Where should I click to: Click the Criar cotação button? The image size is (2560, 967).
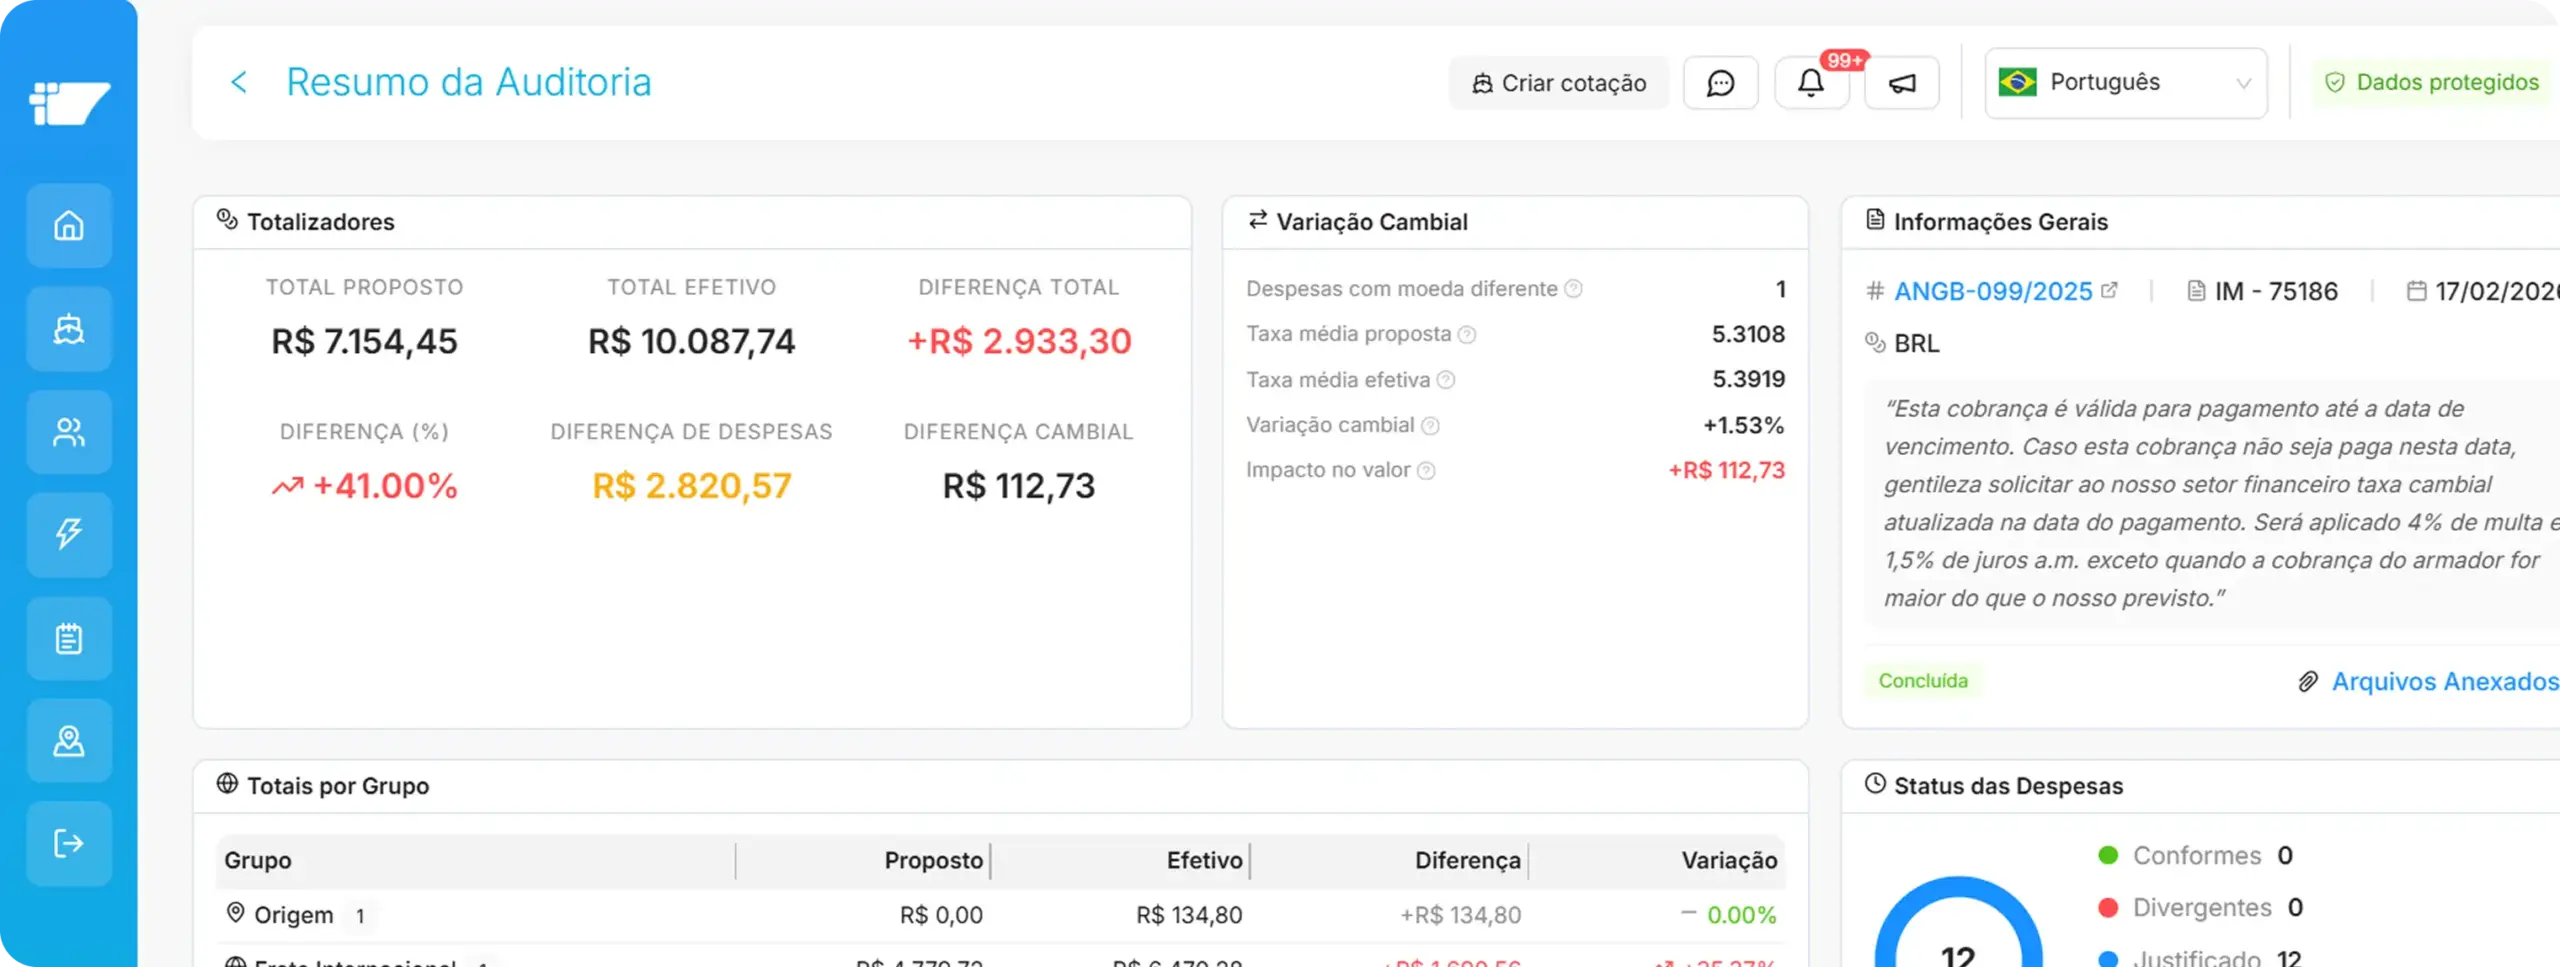(x=1558, y=83)
